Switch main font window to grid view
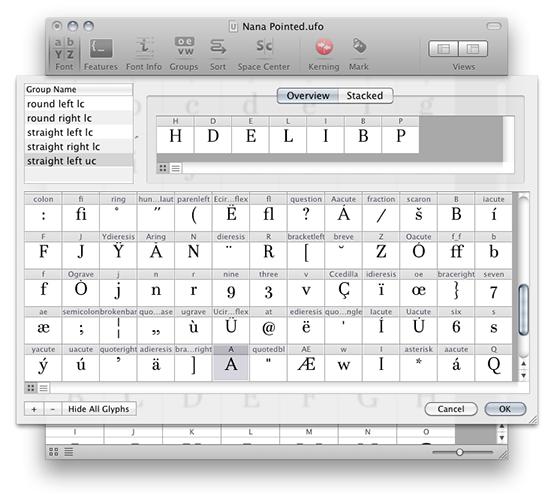This screenshot has width=557, height=499. coord(54,452)
